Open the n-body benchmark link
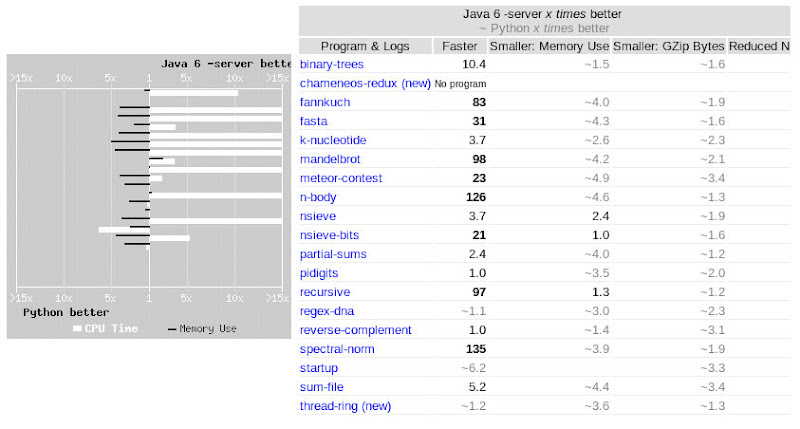Screen dimensions: 800x429 318,197
